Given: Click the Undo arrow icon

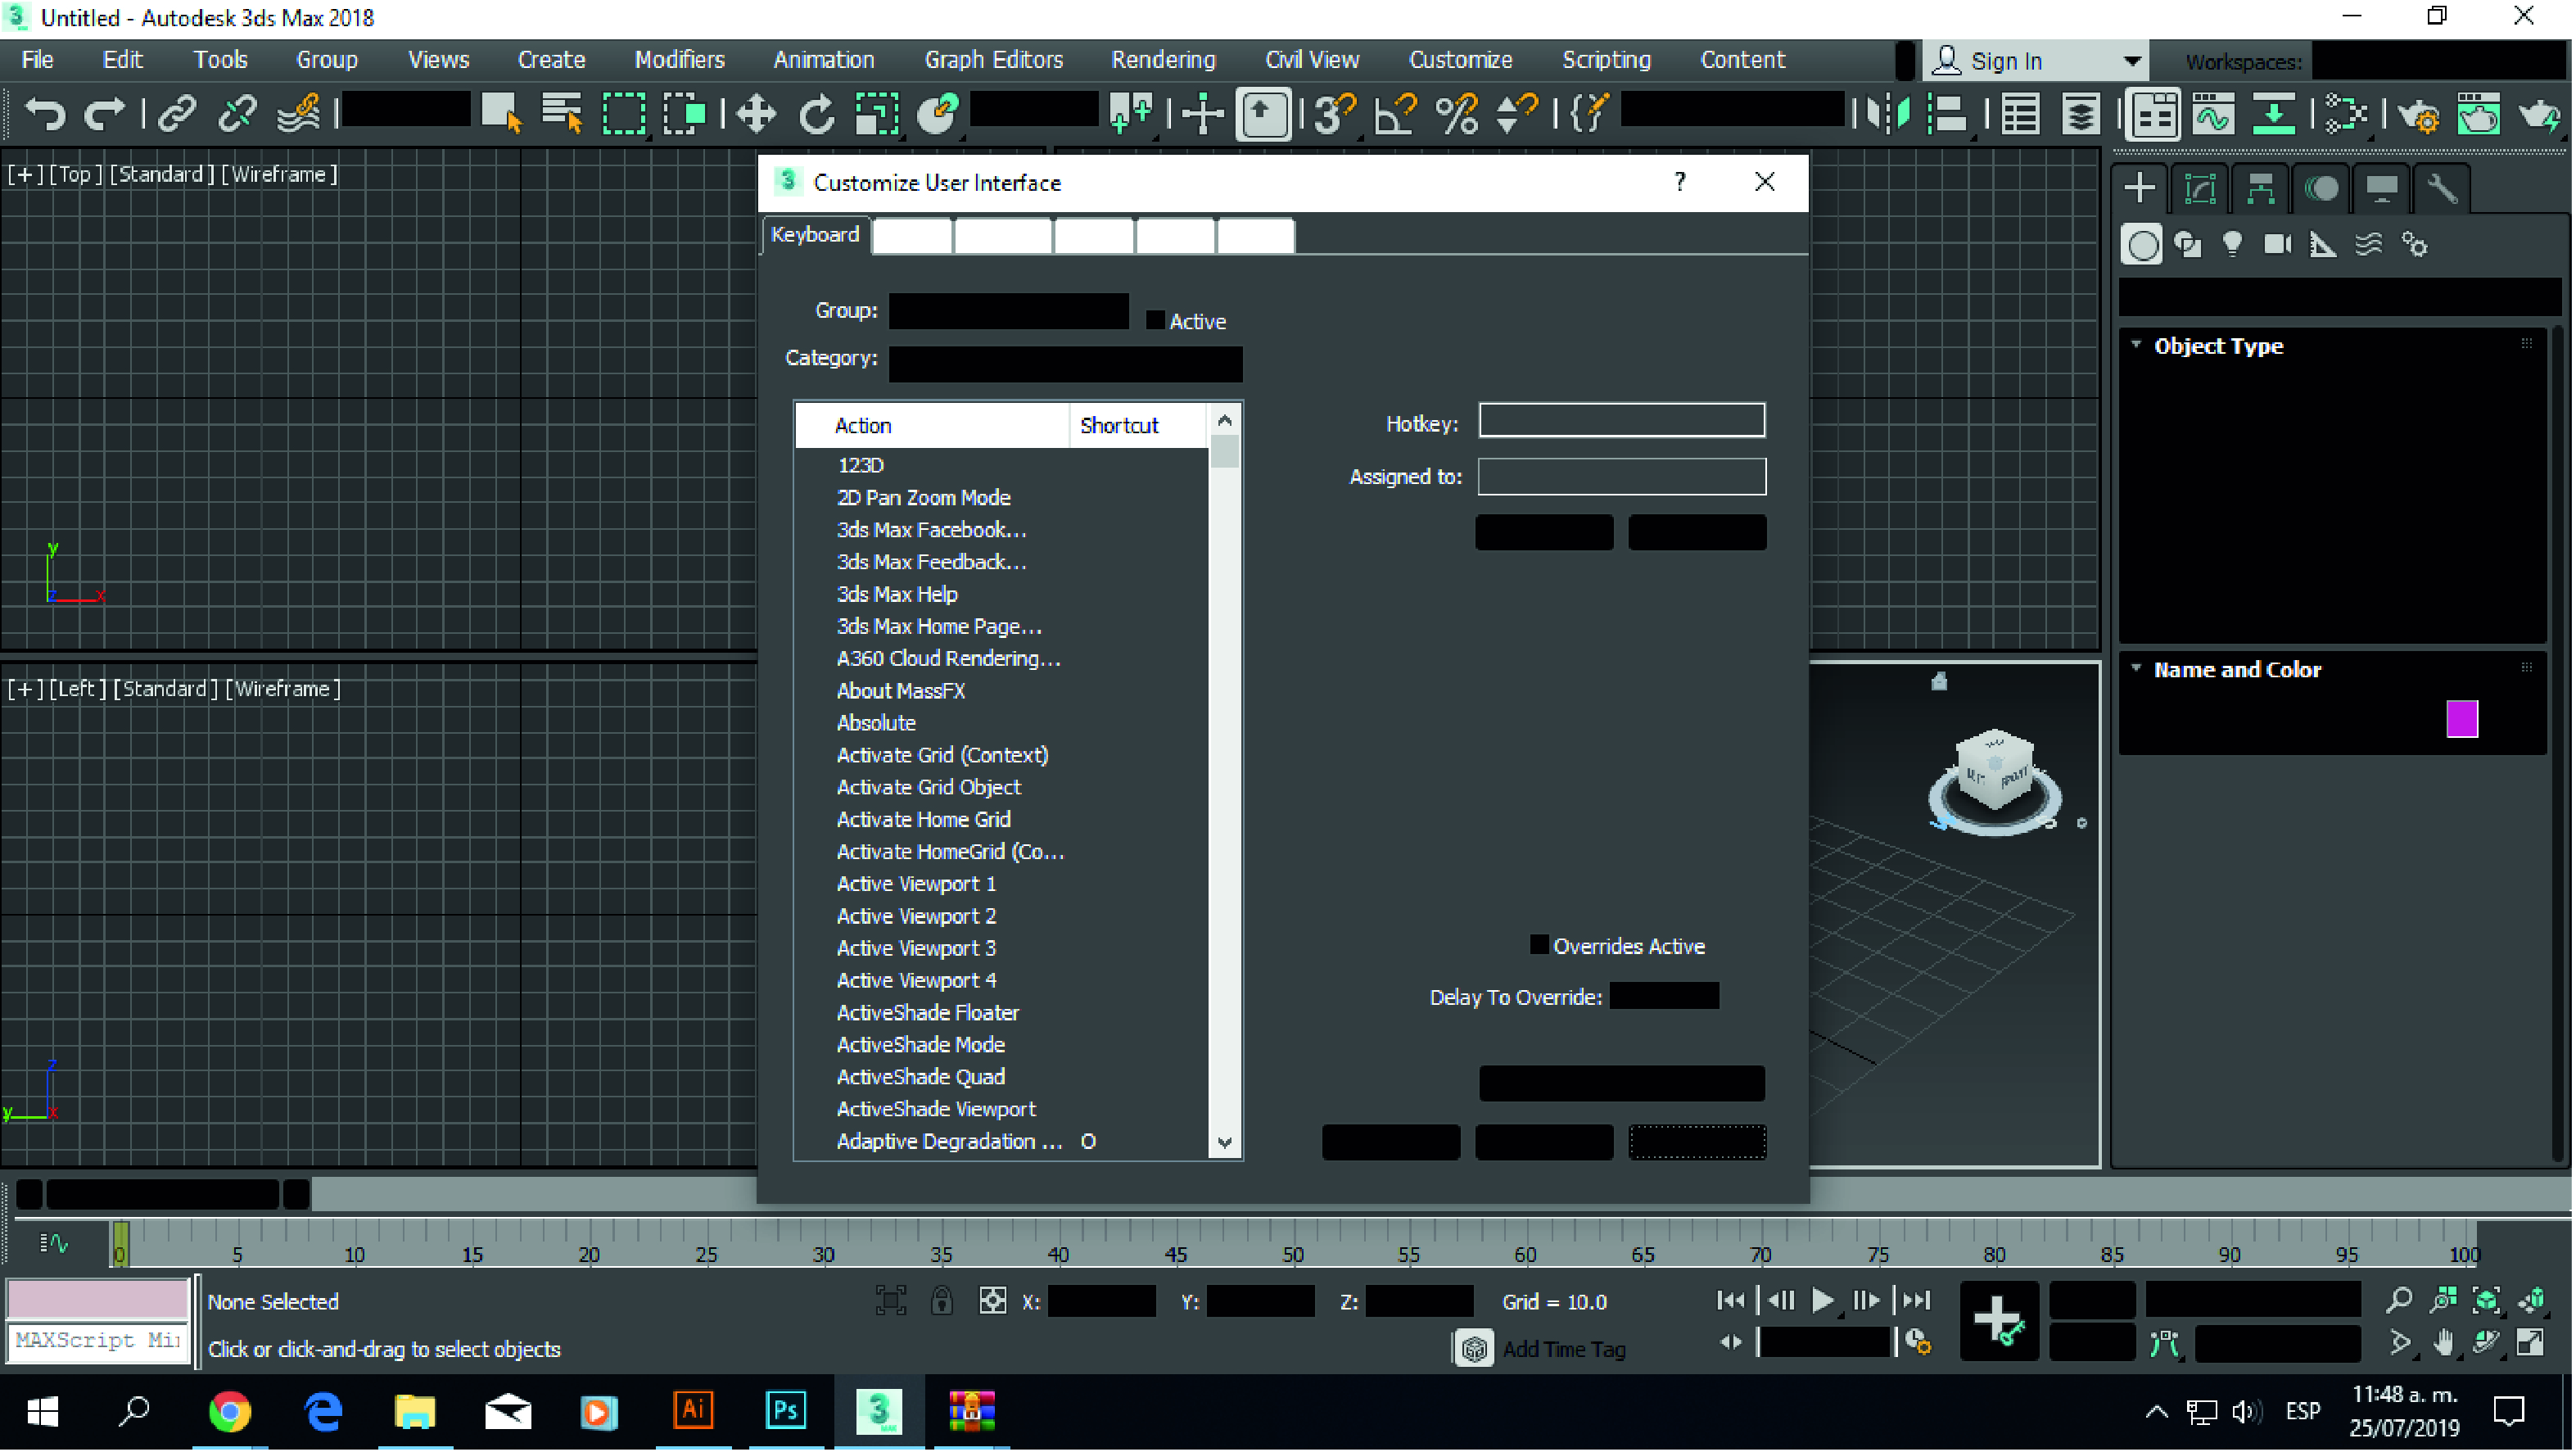Looking at the screenshot, I should [x=44, y=113].
